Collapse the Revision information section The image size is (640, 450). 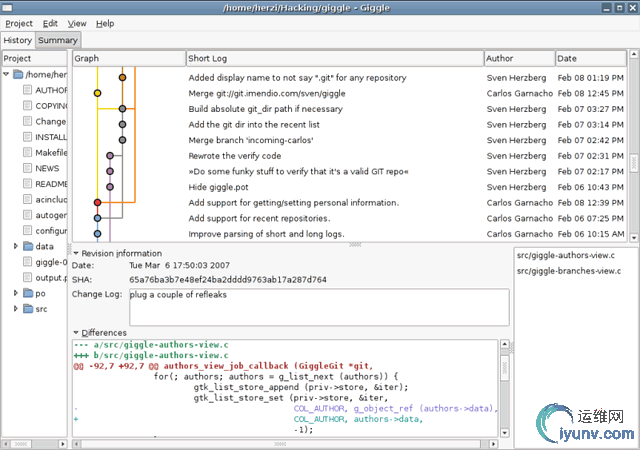click(76, 254)
